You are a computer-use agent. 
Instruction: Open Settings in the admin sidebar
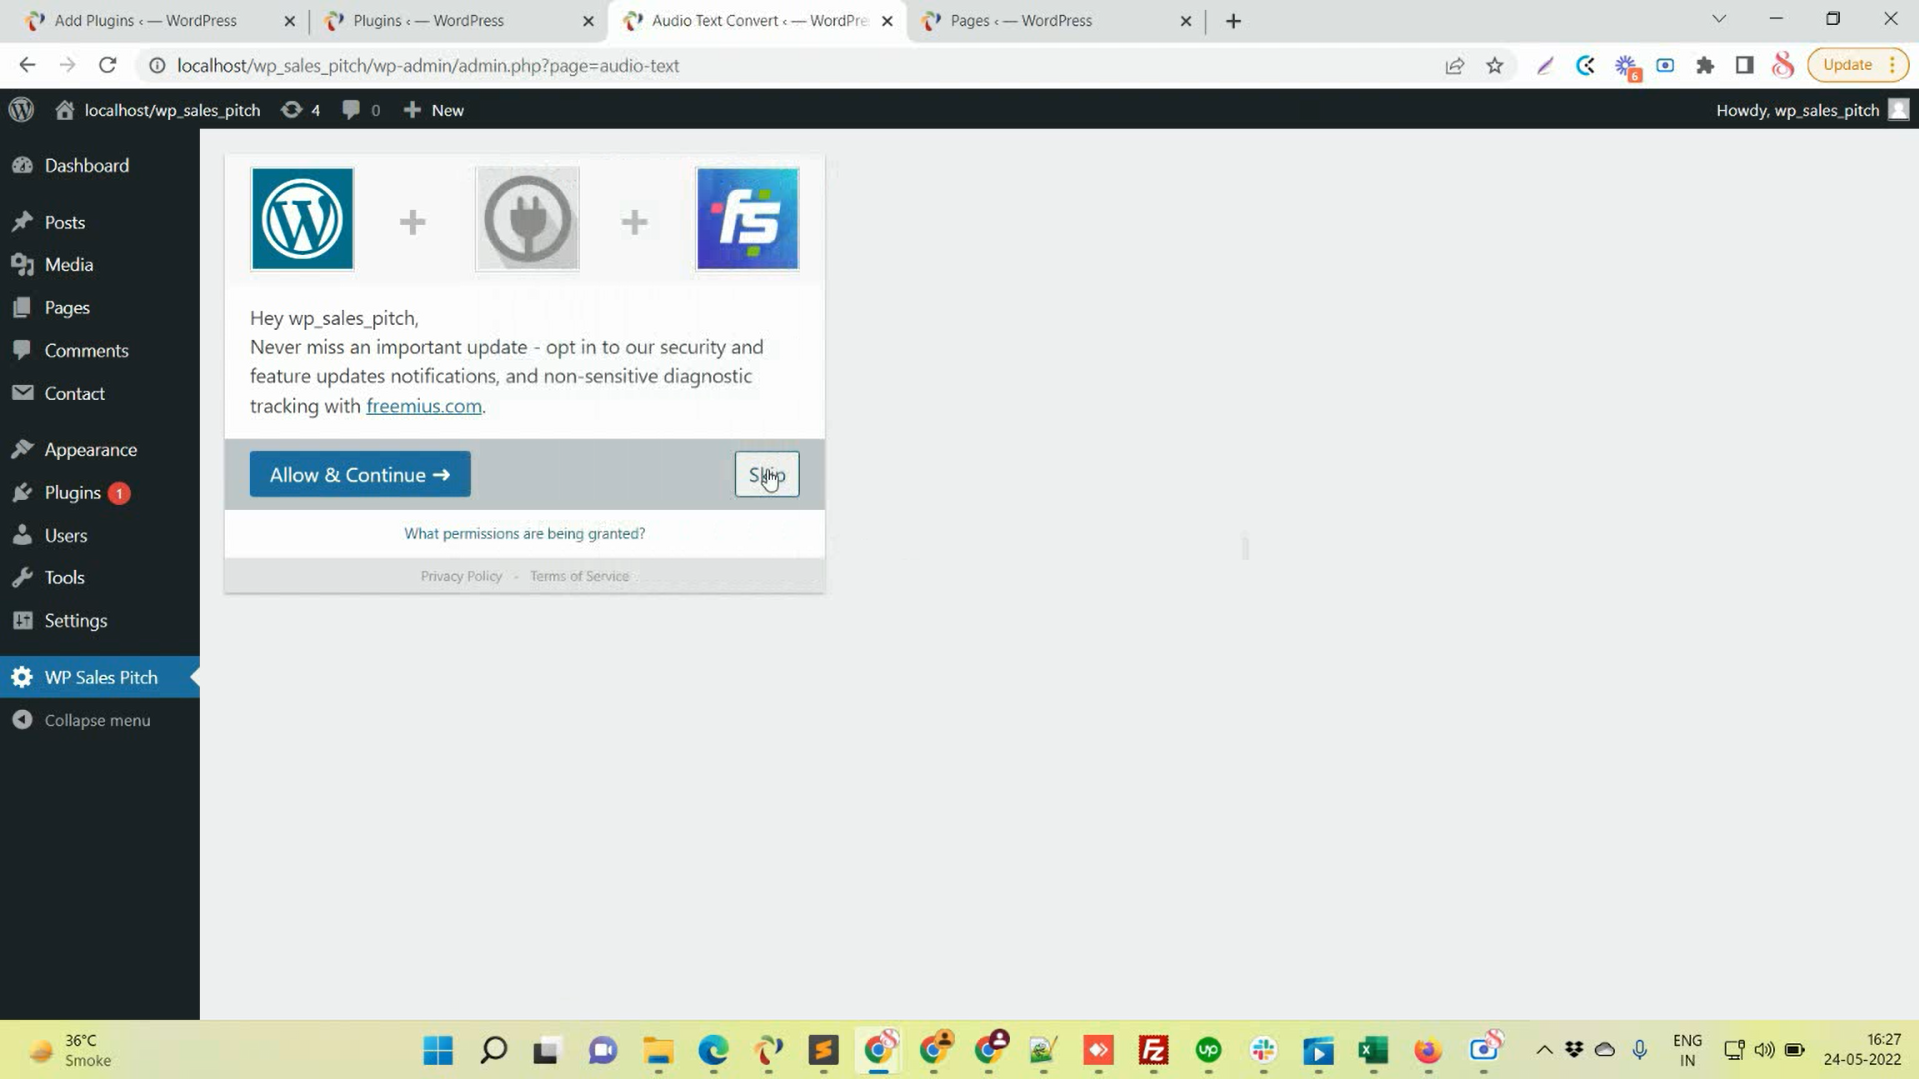tap(75, 621)
